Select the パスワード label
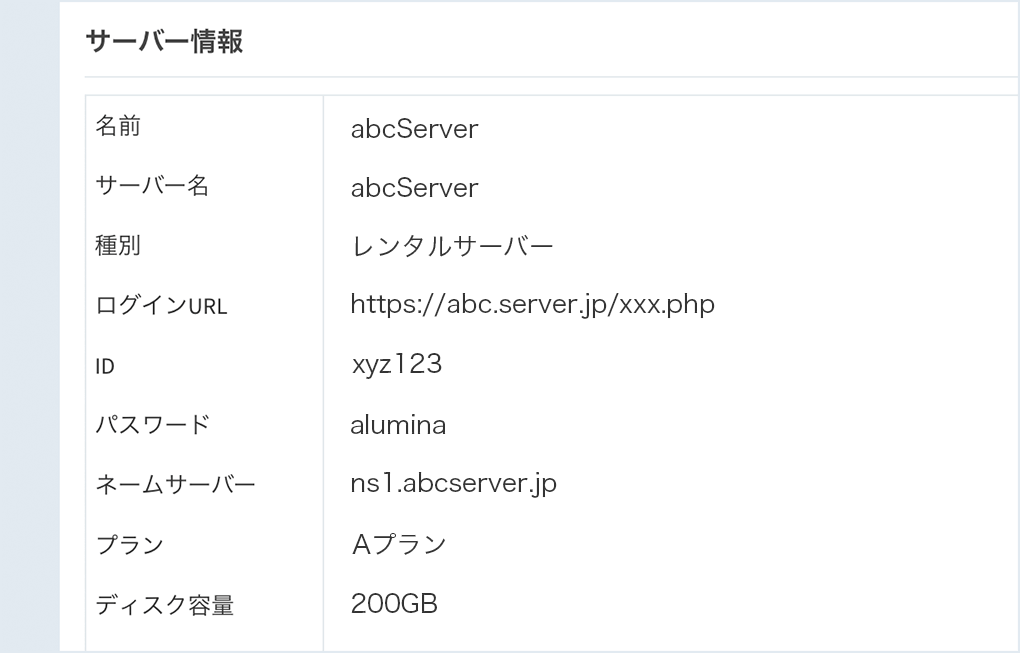The width and height of the screenshot is (1020, 653). pyautogui.click(x=152, y=425)
